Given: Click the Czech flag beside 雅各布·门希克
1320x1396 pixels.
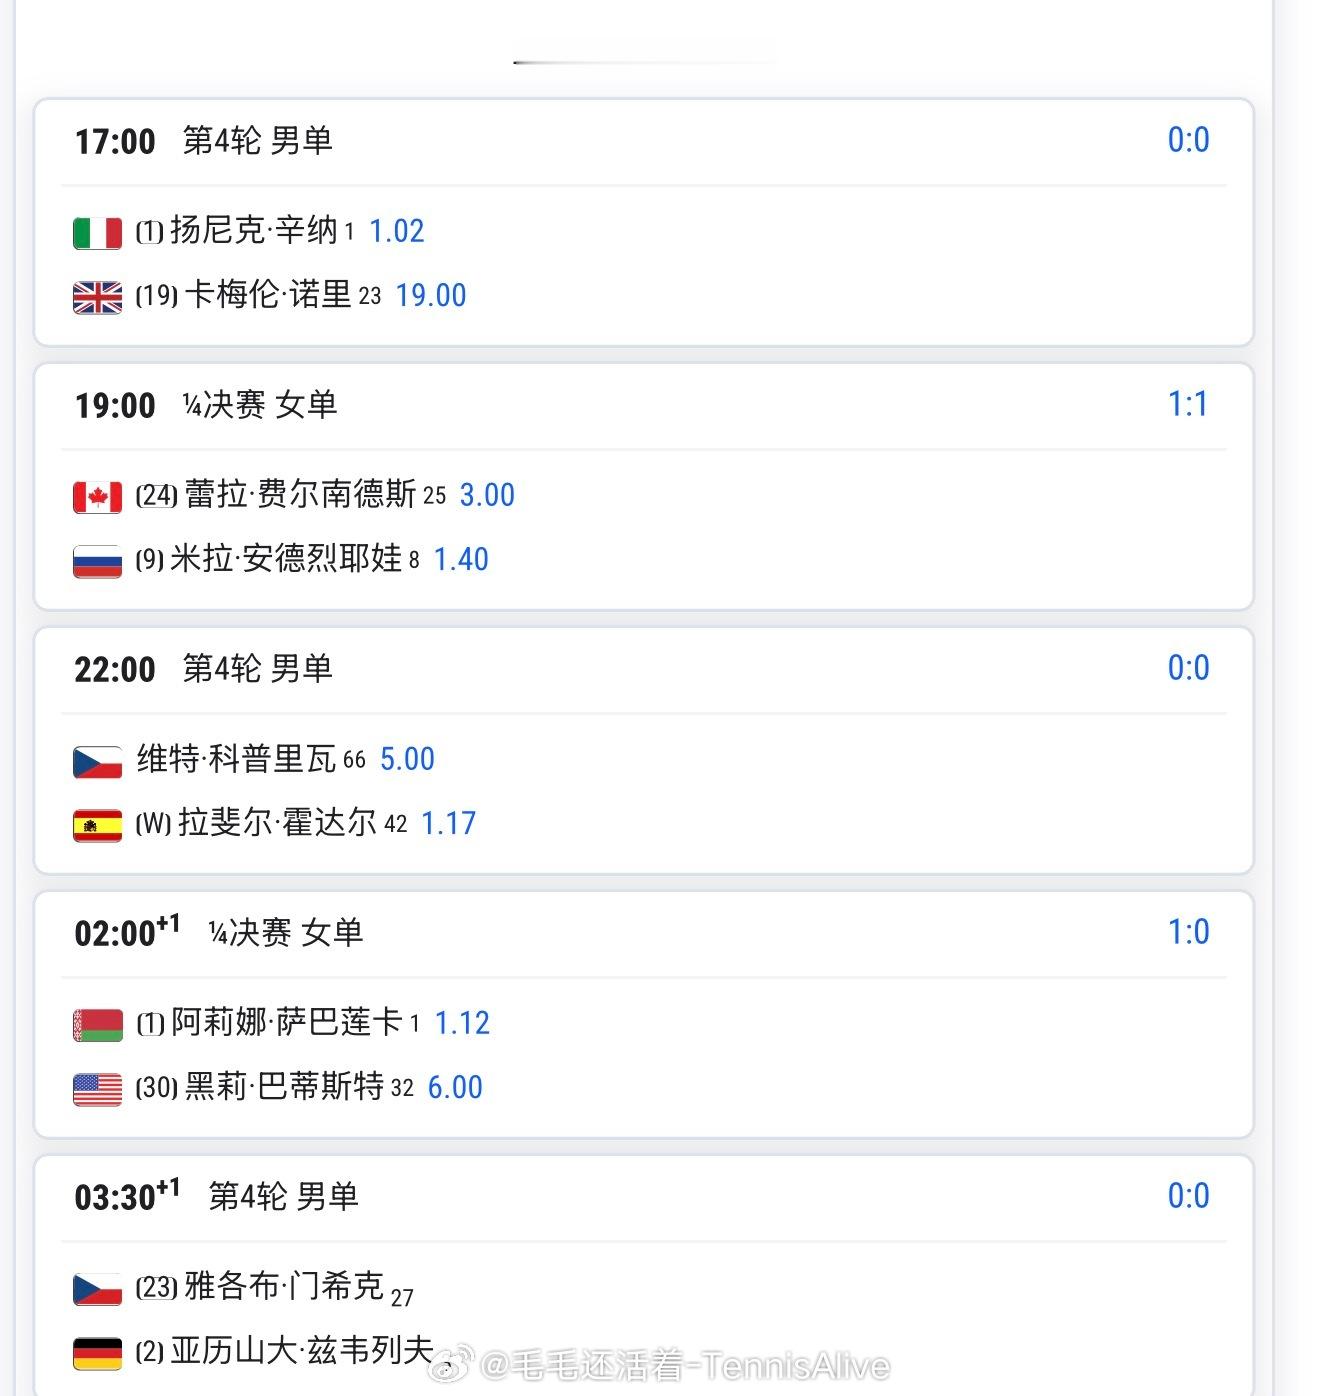Looking at the screenshot, I should [97, 1288].
